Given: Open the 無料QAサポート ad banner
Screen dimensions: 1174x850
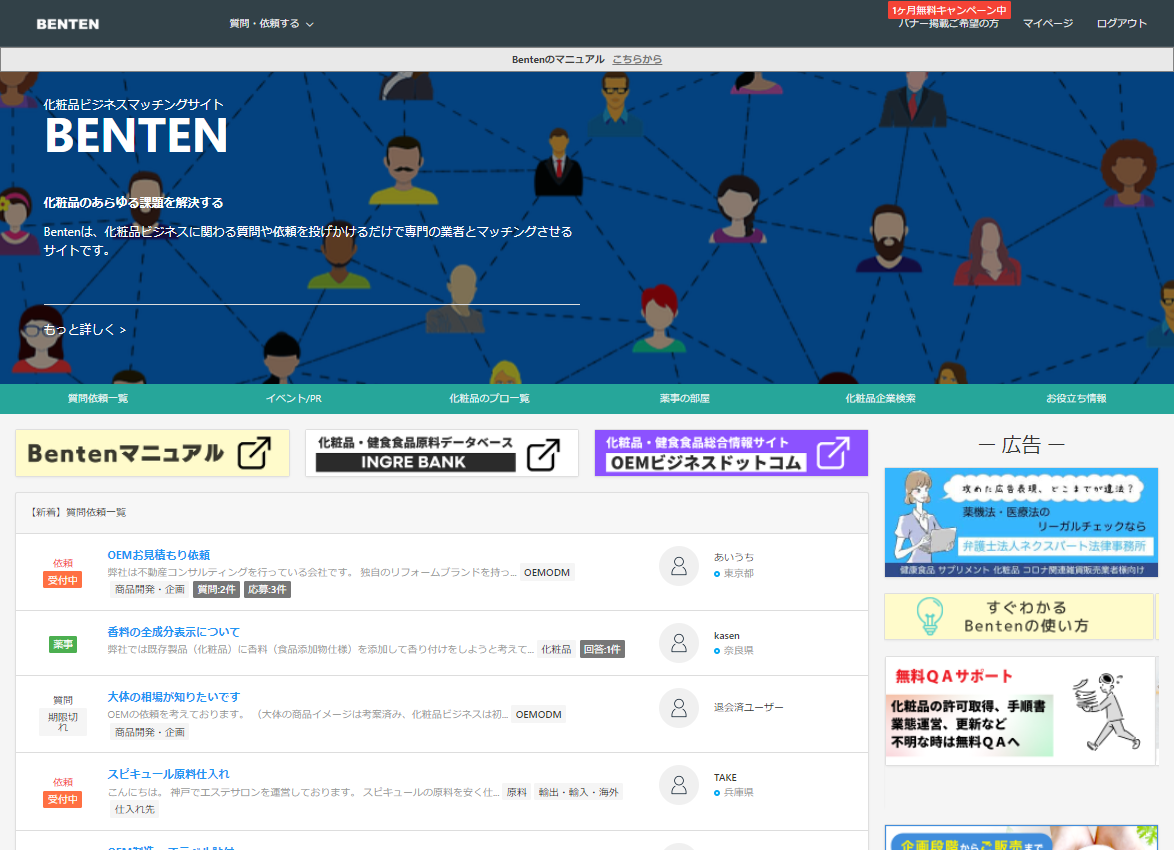Looking at the screenshot, I should 1021,711.
